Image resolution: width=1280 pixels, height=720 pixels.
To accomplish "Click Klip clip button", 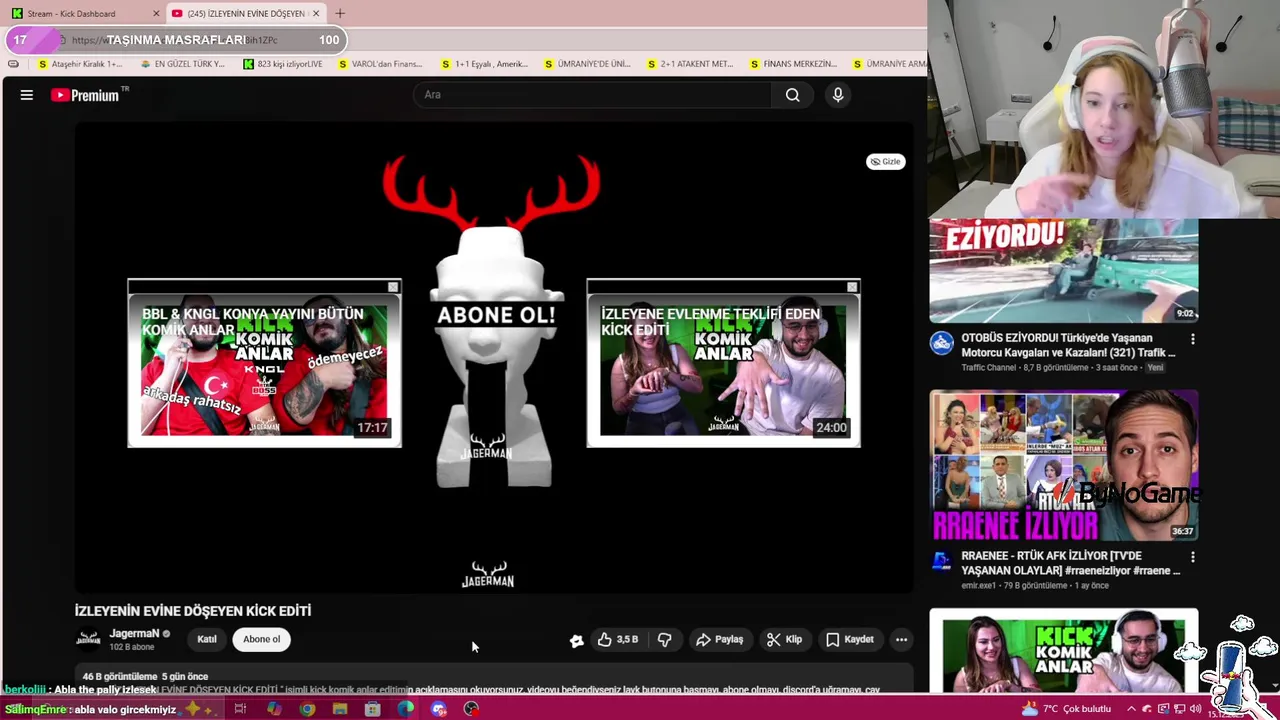I will coord(784,639).
